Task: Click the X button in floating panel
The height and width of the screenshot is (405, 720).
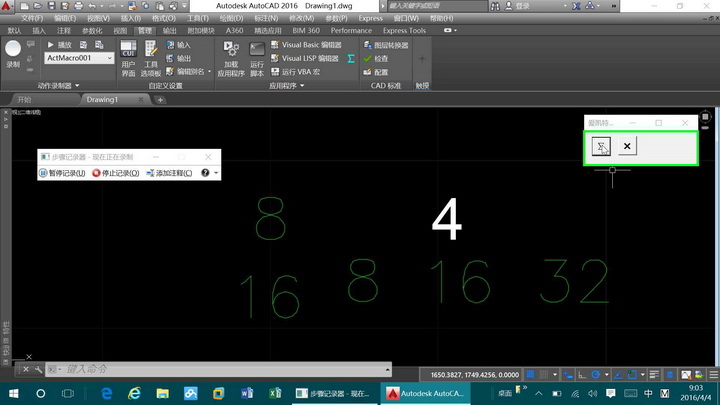Action: point(627,147)
